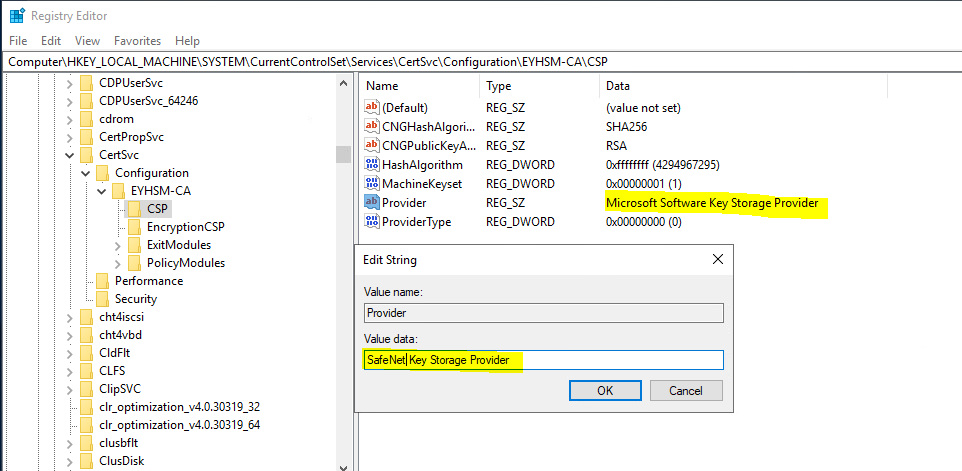
Task: Select the Configuration folder icon
Action: click(x=102, y=173)
